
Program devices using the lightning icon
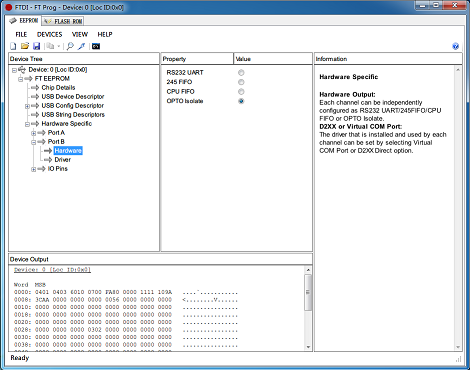(x=82, y=46)
